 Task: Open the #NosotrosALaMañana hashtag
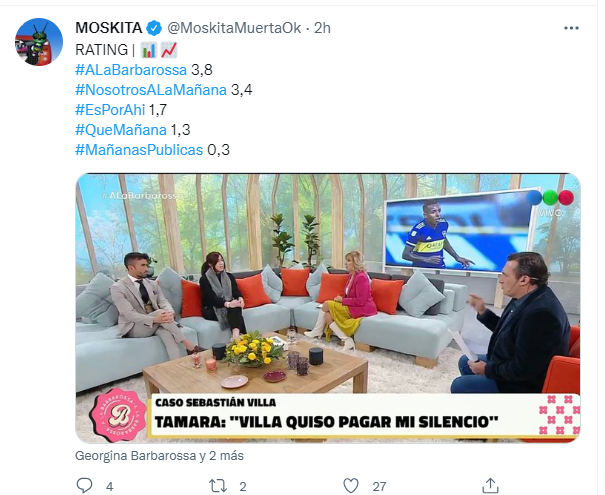click(x=151, y=90)
